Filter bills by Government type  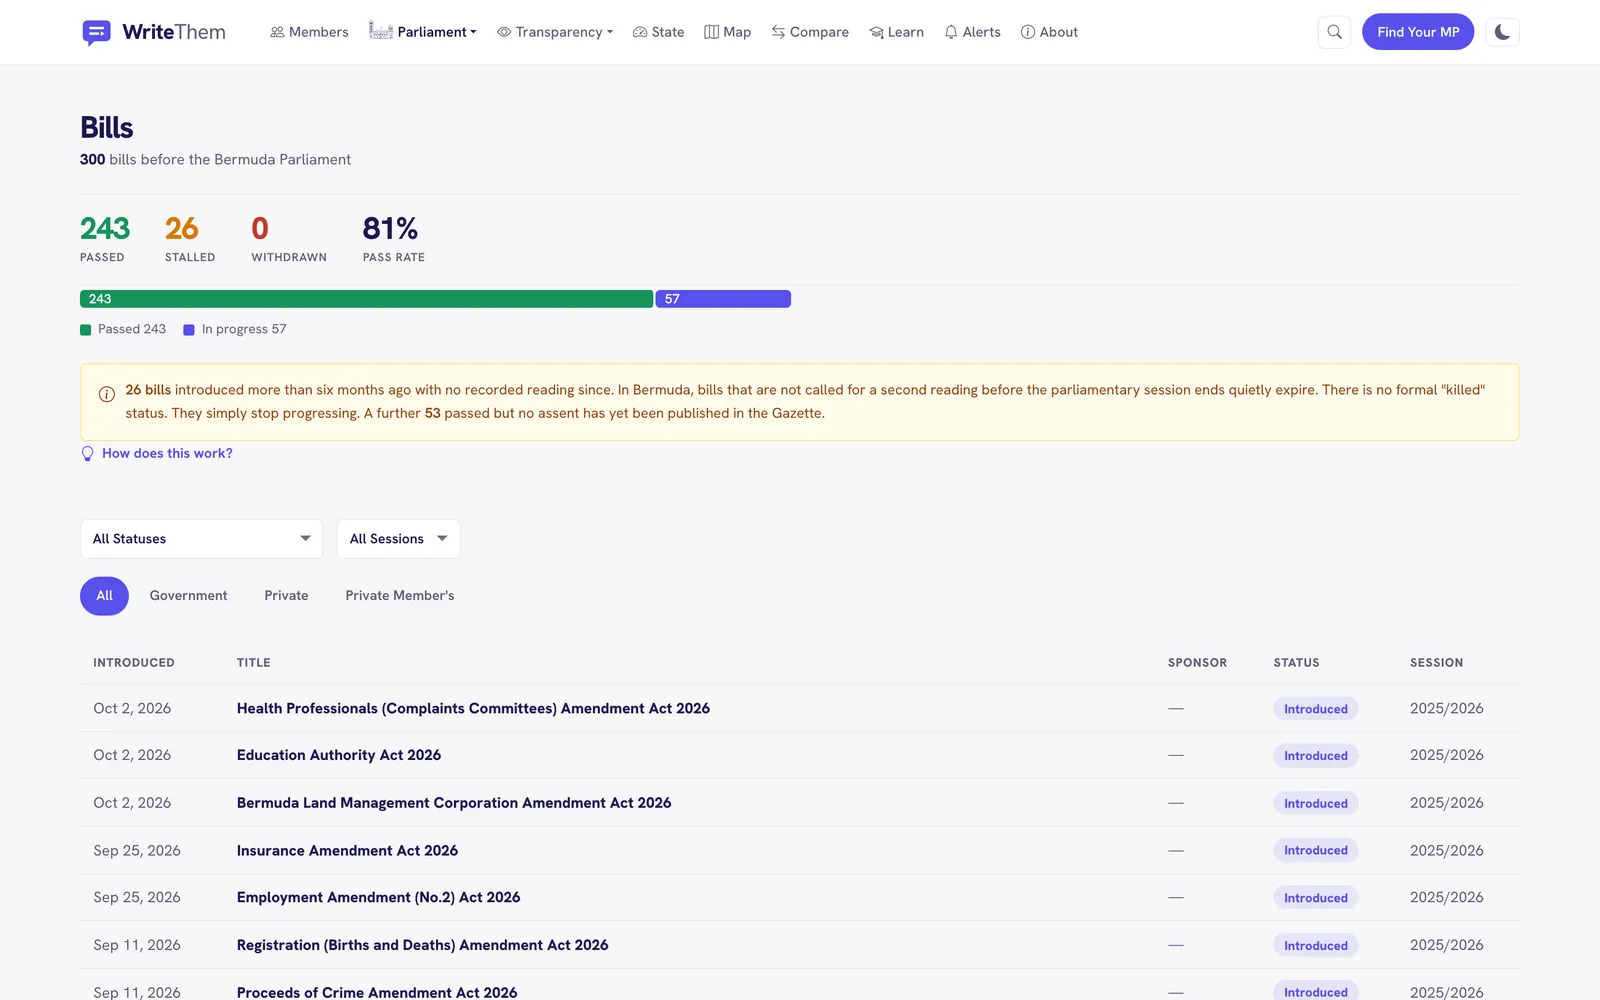tap(189, 596)
